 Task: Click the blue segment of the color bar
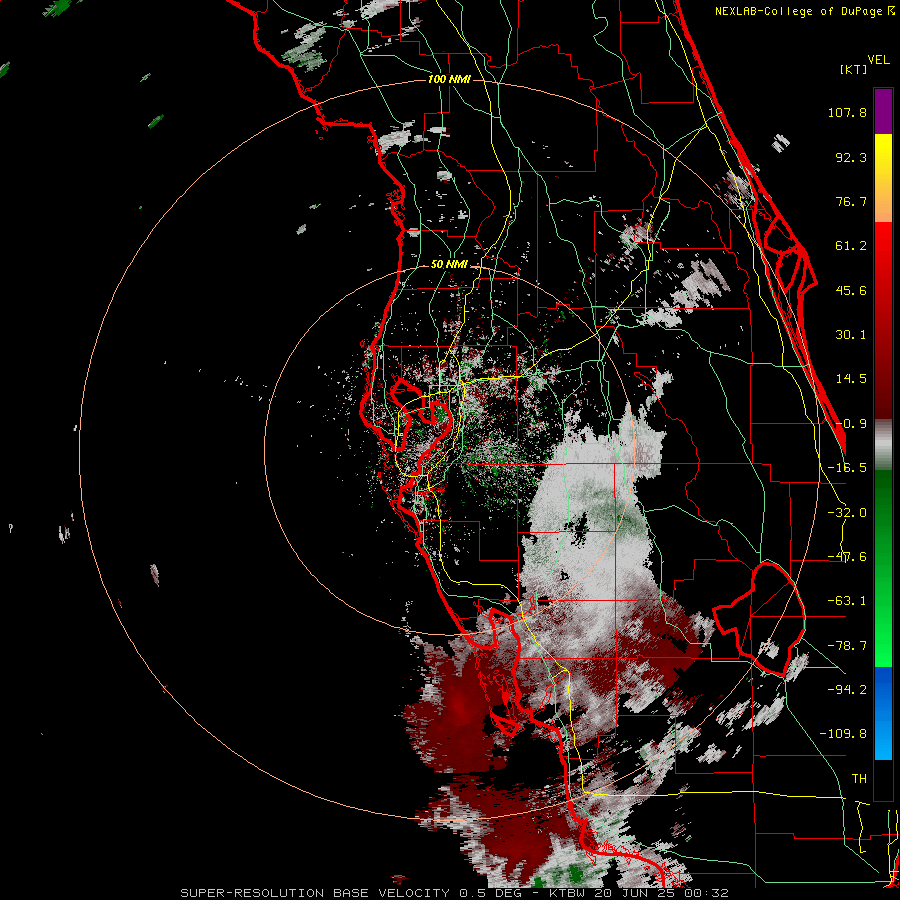[x=883, y=713]
